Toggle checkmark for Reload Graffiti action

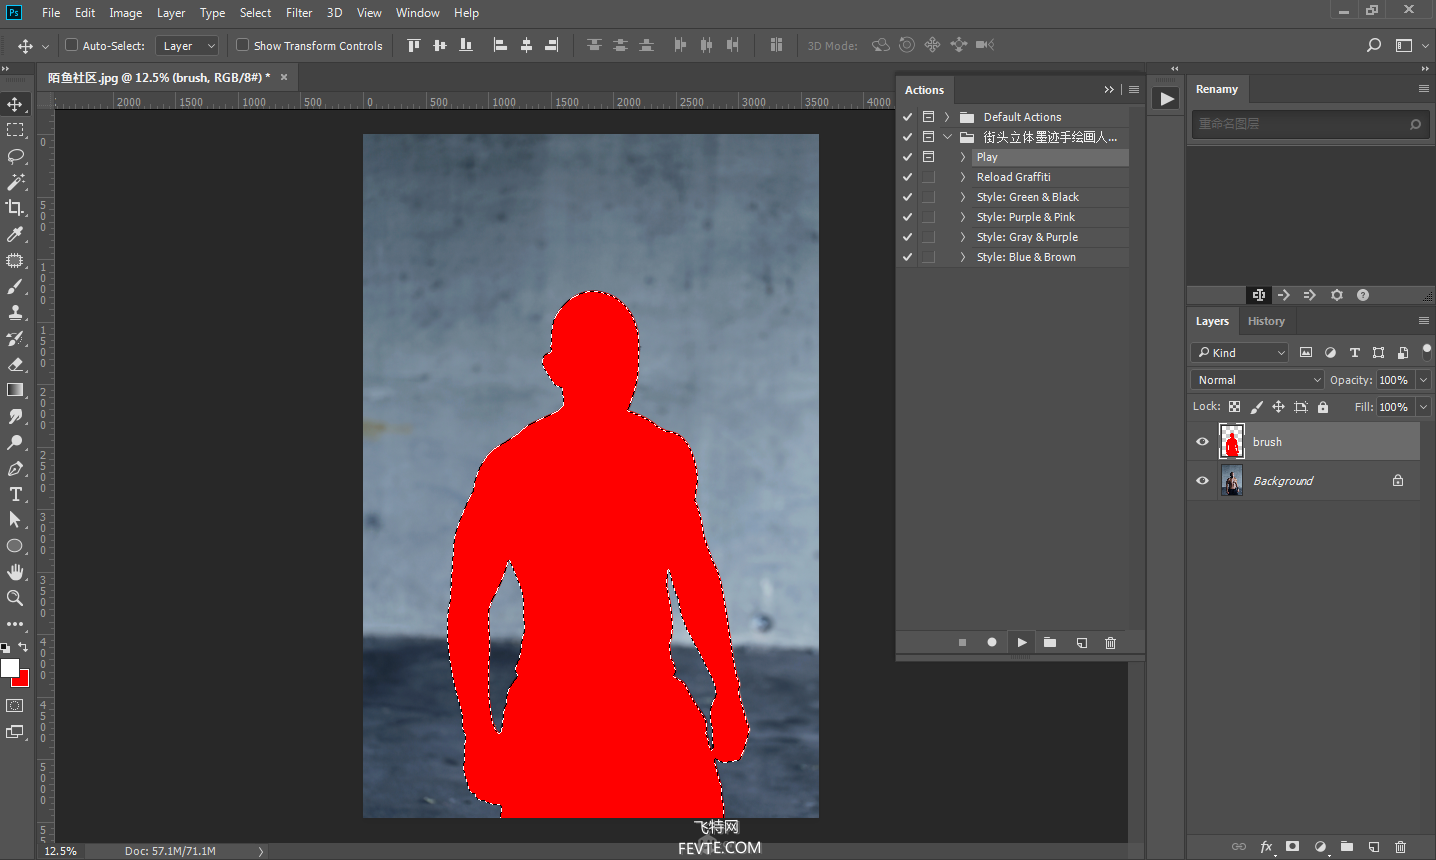[x=908, y=177]
